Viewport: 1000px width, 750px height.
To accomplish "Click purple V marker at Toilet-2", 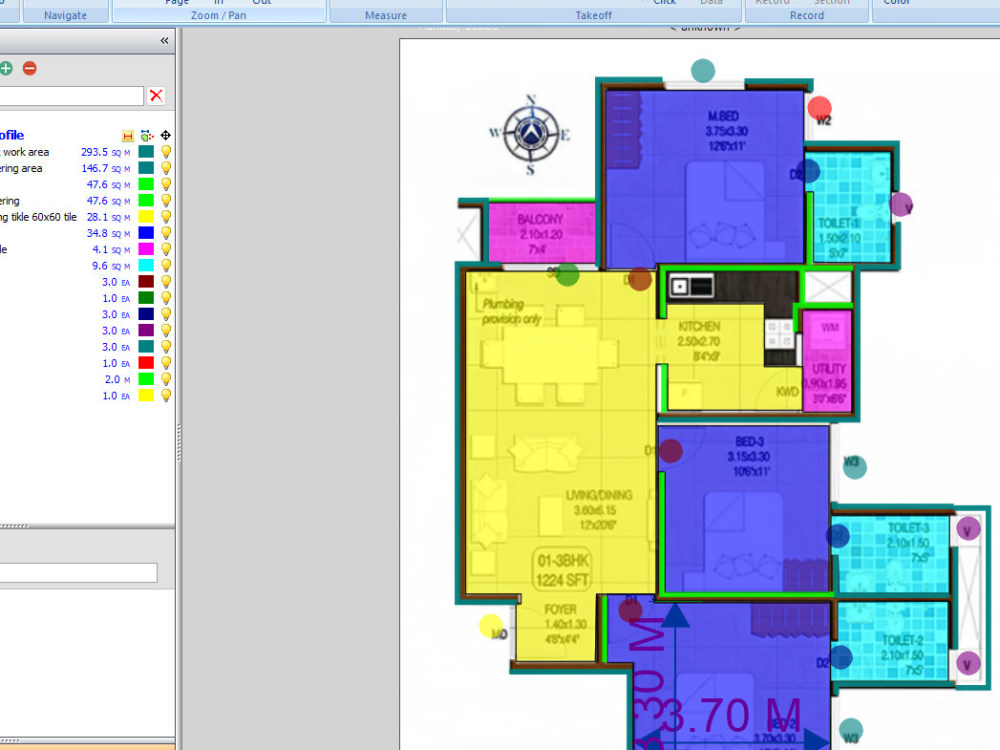I will click(968, 663).
